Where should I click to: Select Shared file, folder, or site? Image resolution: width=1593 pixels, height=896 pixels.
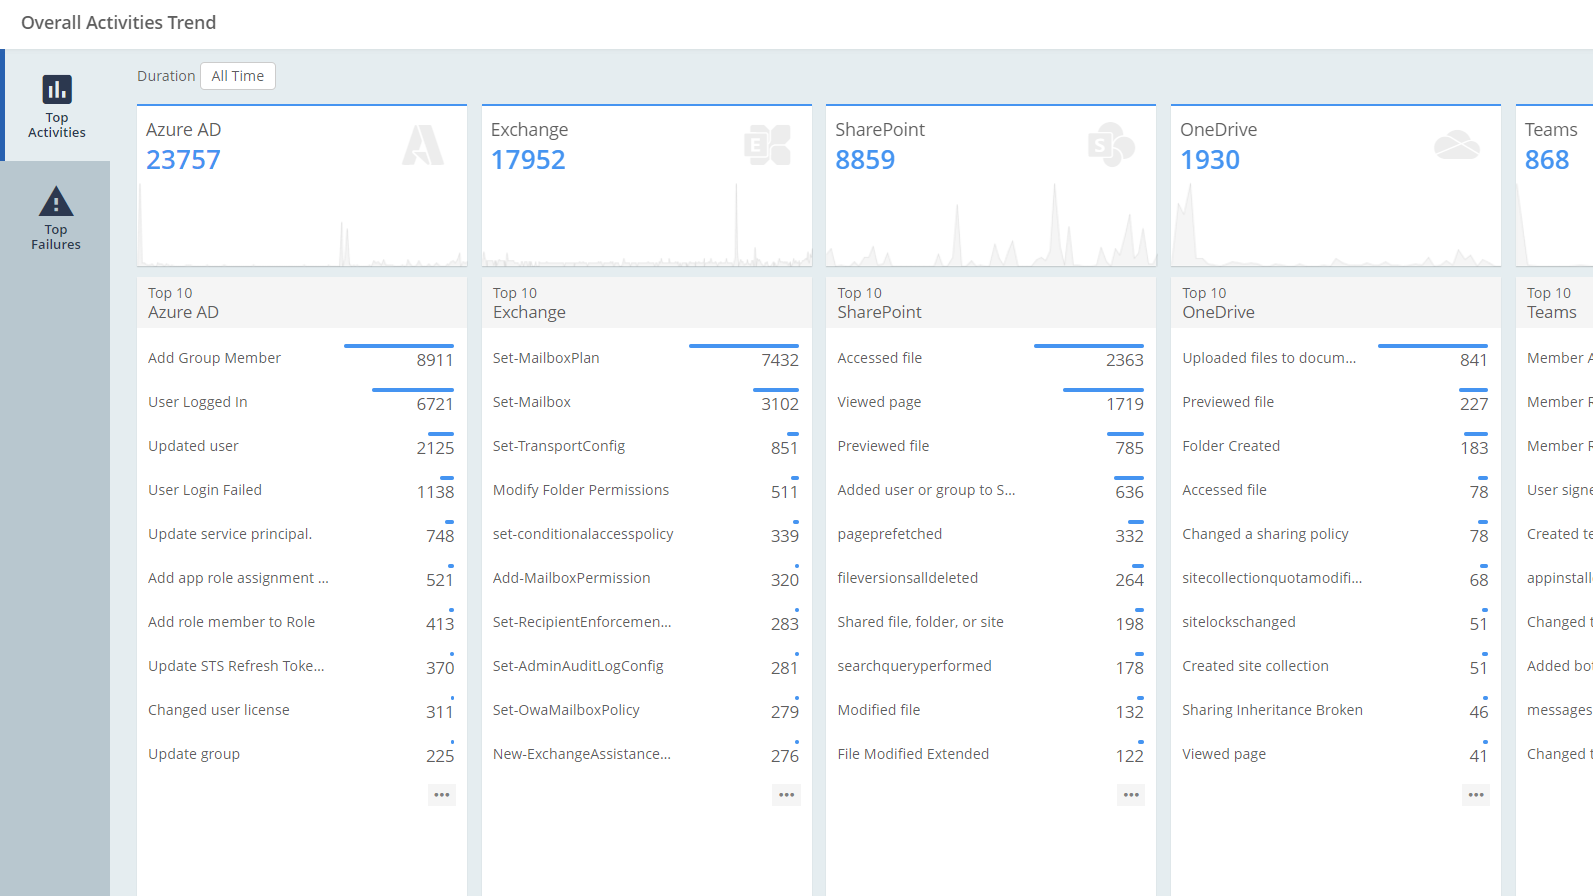(x=991, y=622)
